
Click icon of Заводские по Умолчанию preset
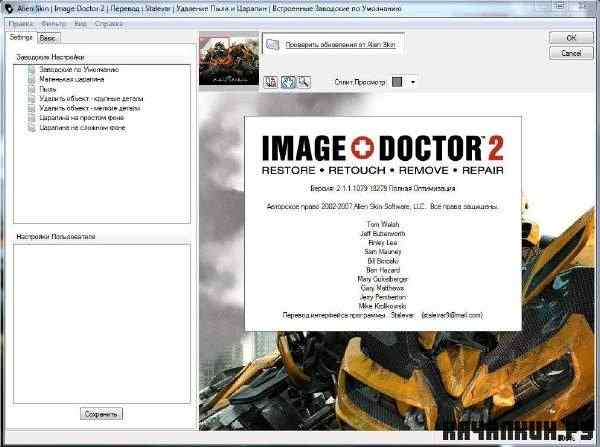point(32,69)
